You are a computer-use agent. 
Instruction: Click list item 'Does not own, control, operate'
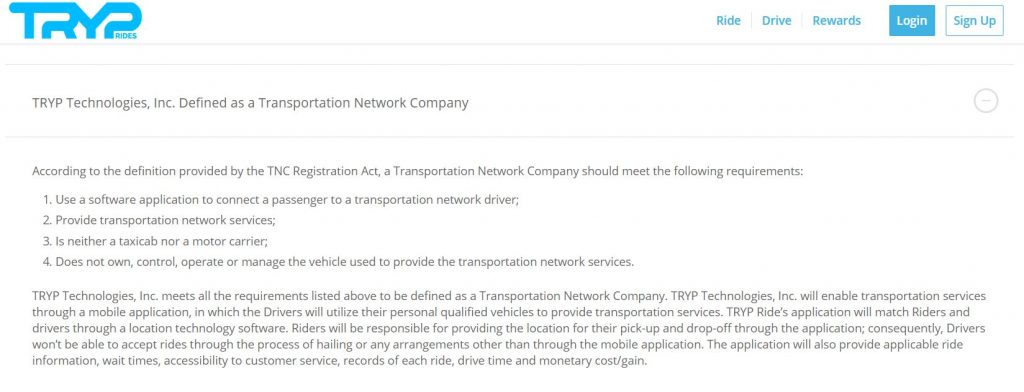(x=339, y=262)
